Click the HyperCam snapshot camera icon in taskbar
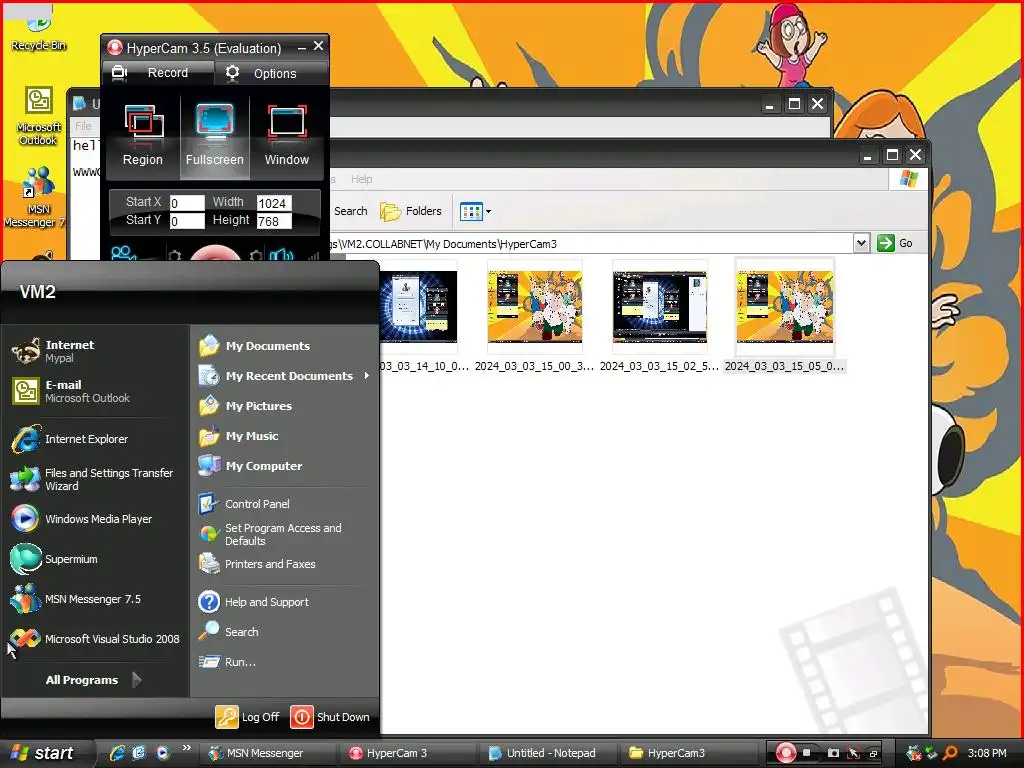The width and height of the screenshot is (1024, 768). click(833, 753)
